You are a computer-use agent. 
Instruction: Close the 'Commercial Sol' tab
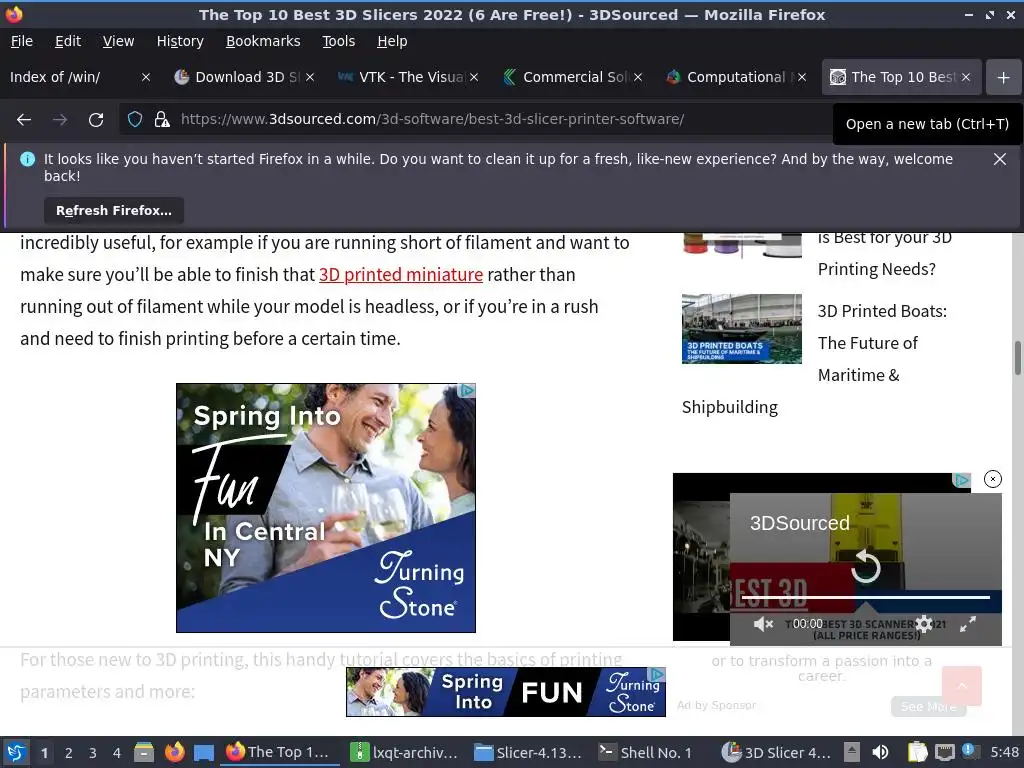[638, 77]
